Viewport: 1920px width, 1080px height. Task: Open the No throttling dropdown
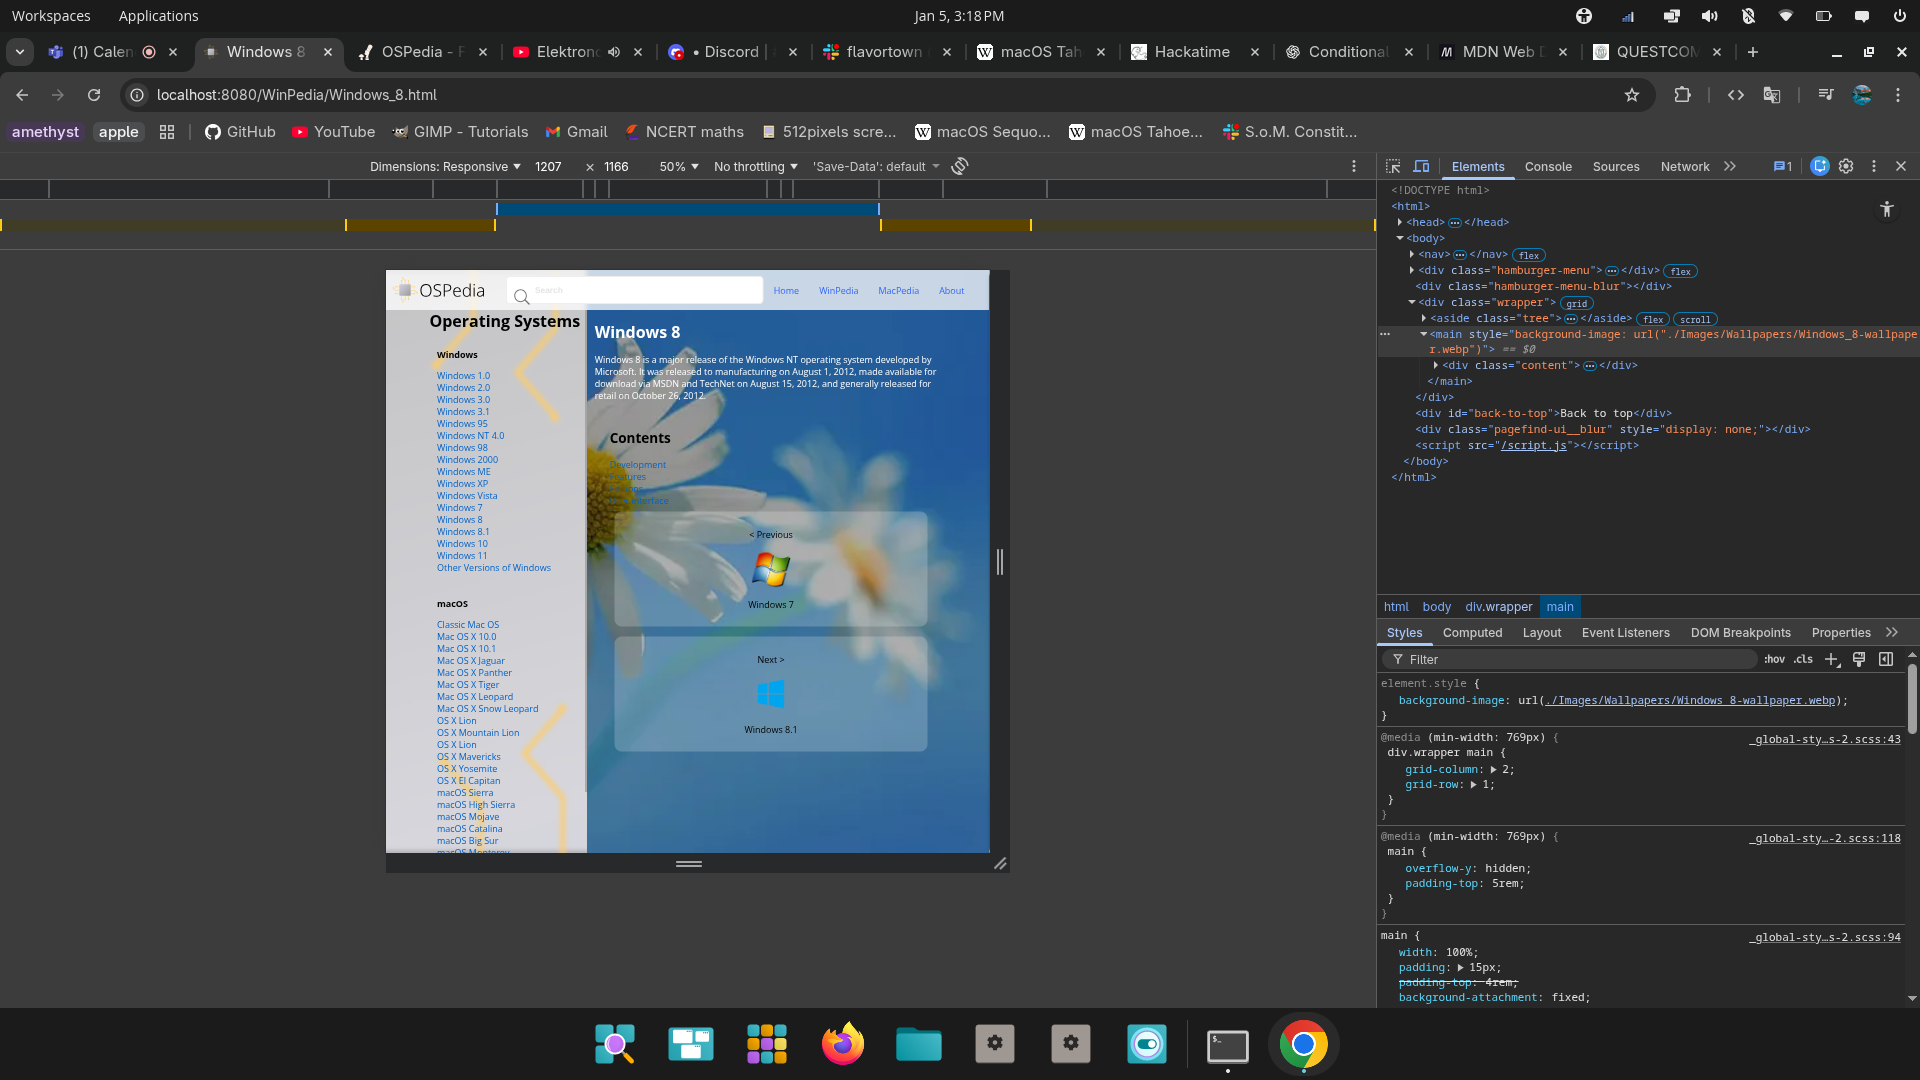pos(755,166)
